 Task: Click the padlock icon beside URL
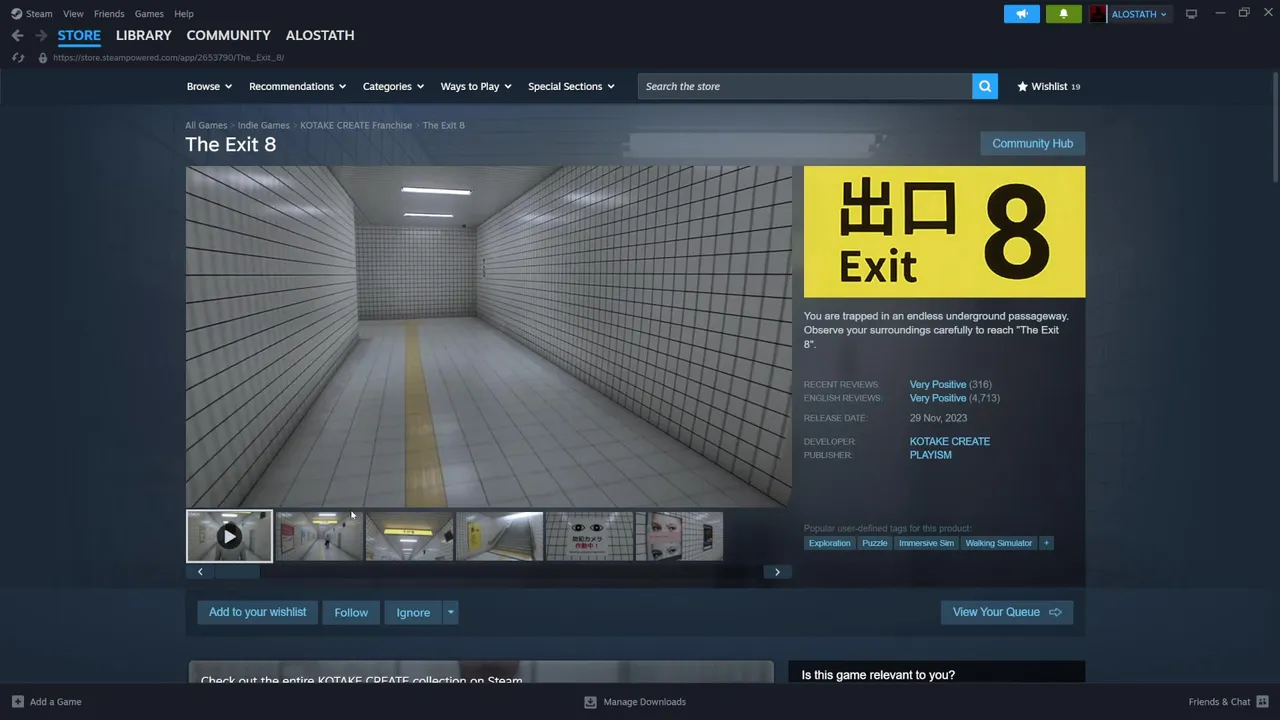(42, 58)
